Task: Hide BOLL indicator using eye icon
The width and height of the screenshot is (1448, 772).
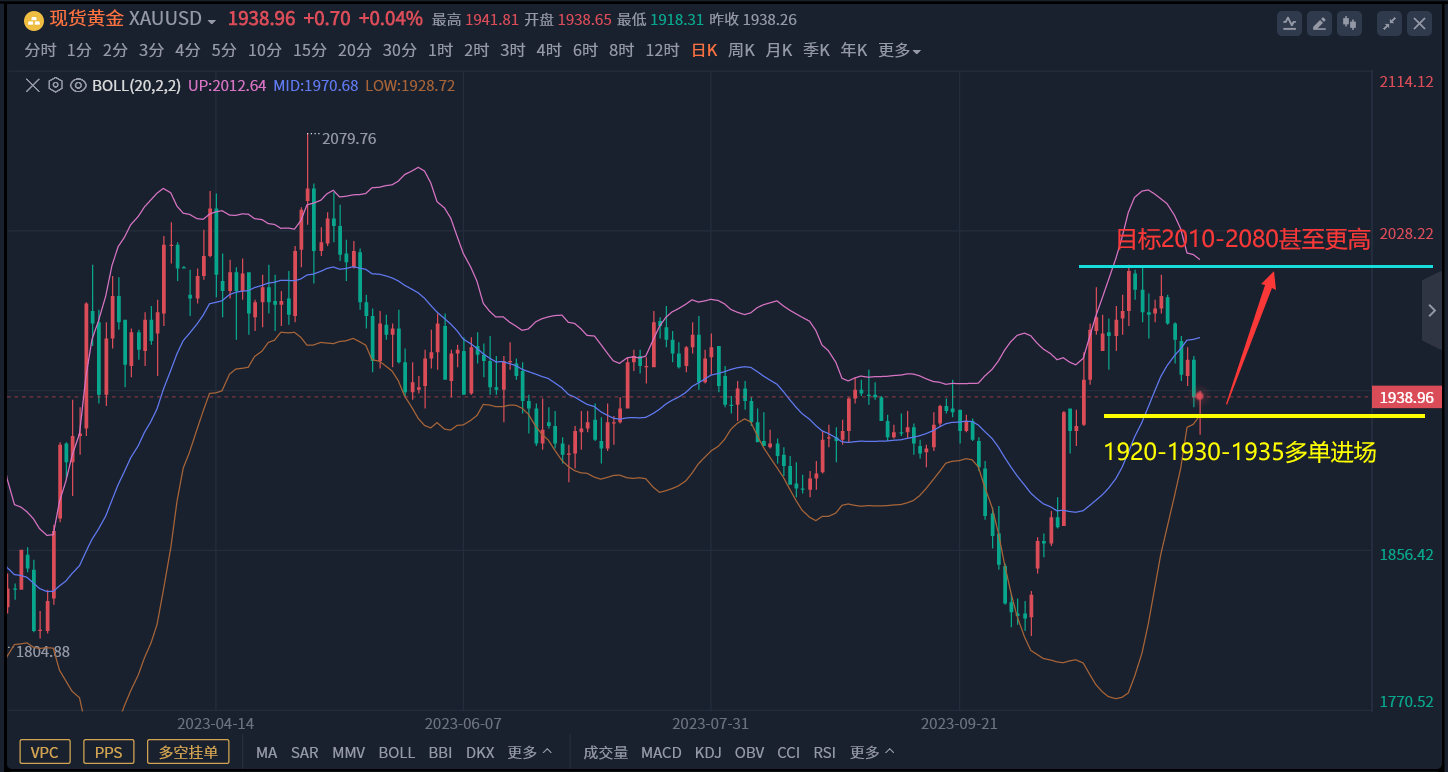Action: [x=77, y=86]
